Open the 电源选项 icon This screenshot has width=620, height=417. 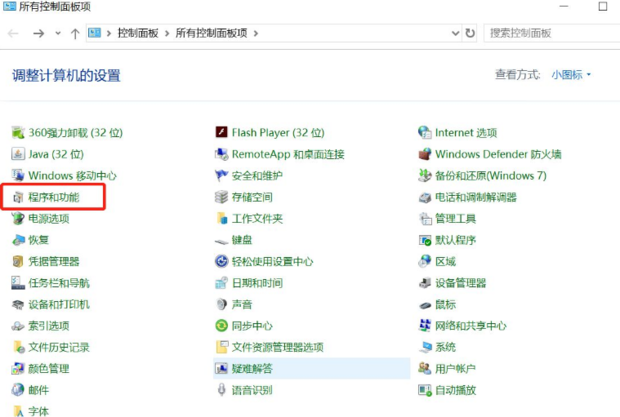click(18, 218)
